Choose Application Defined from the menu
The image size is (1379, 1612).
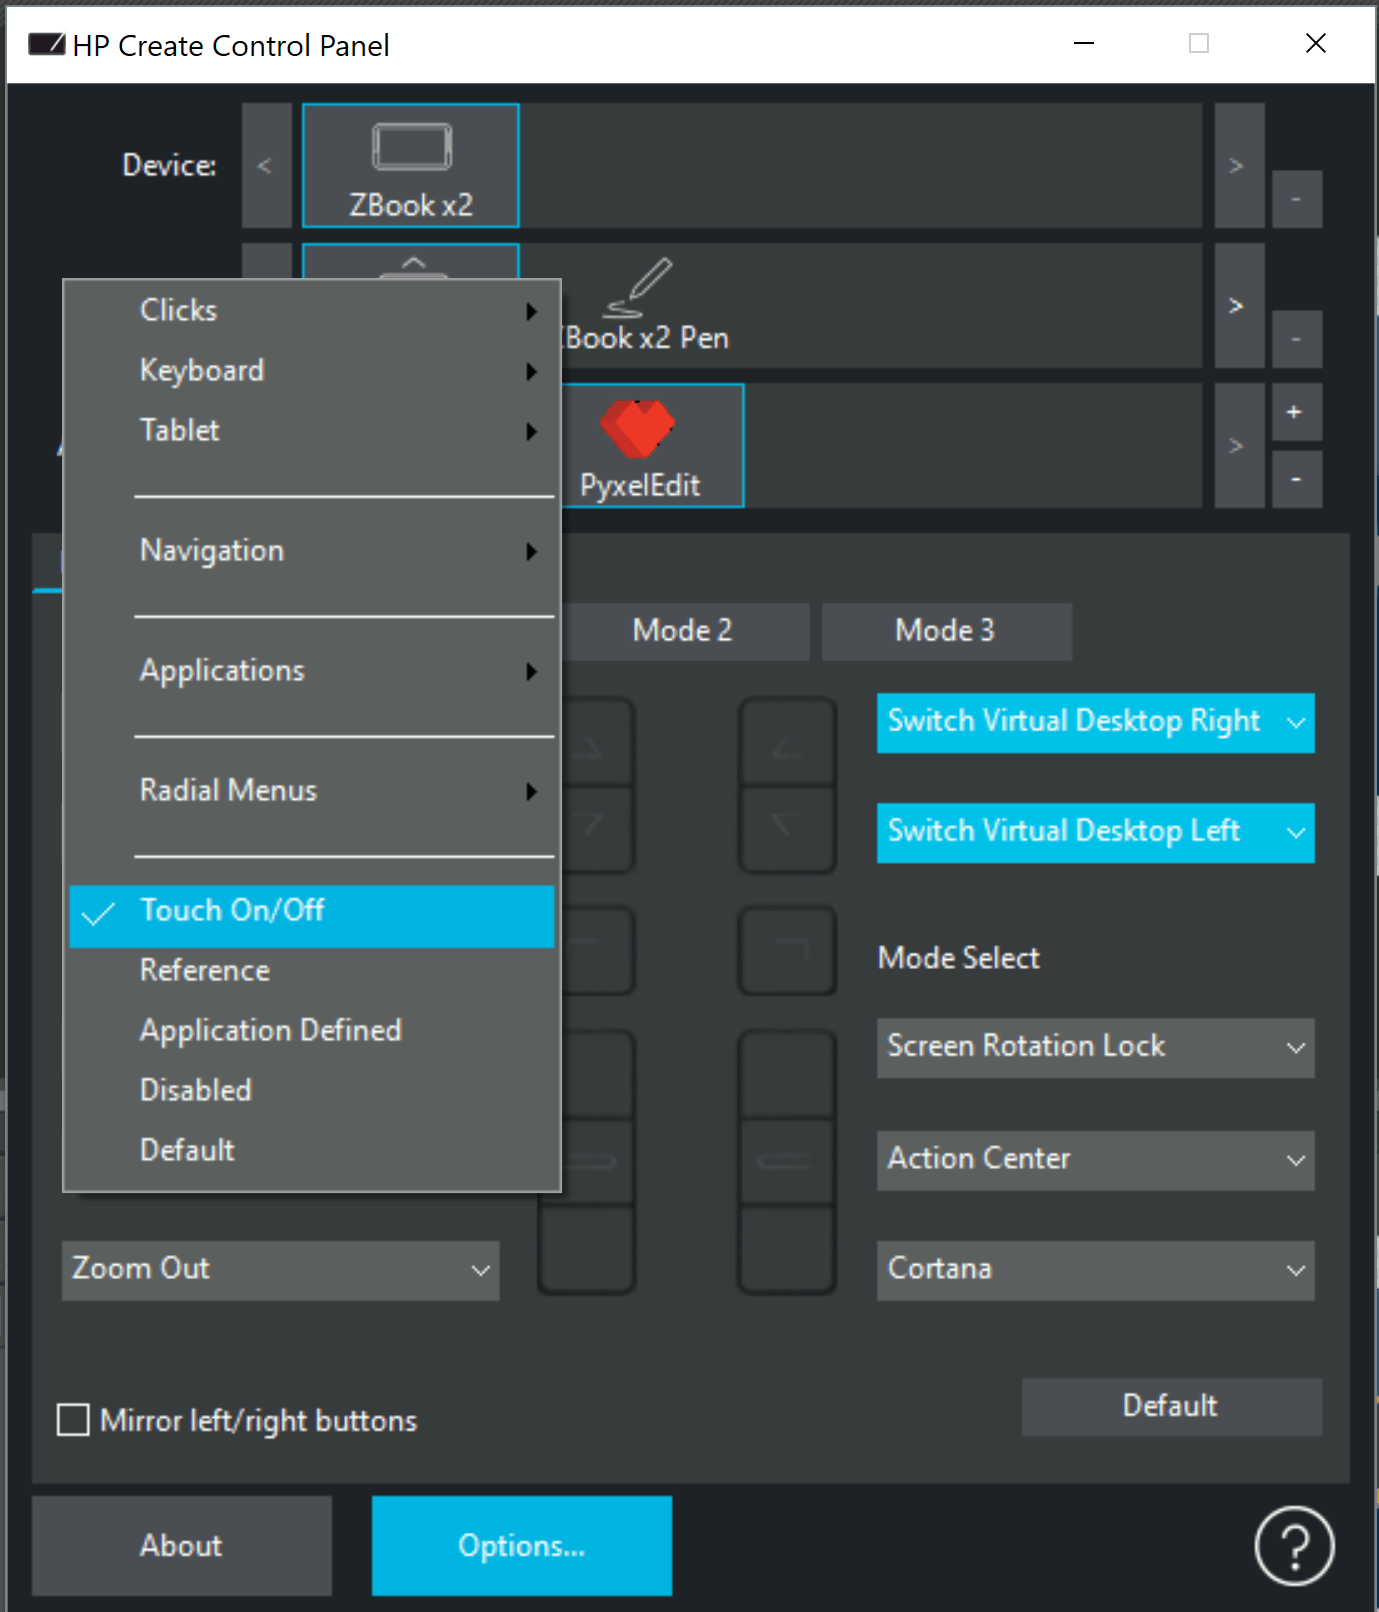(312, 1031)
